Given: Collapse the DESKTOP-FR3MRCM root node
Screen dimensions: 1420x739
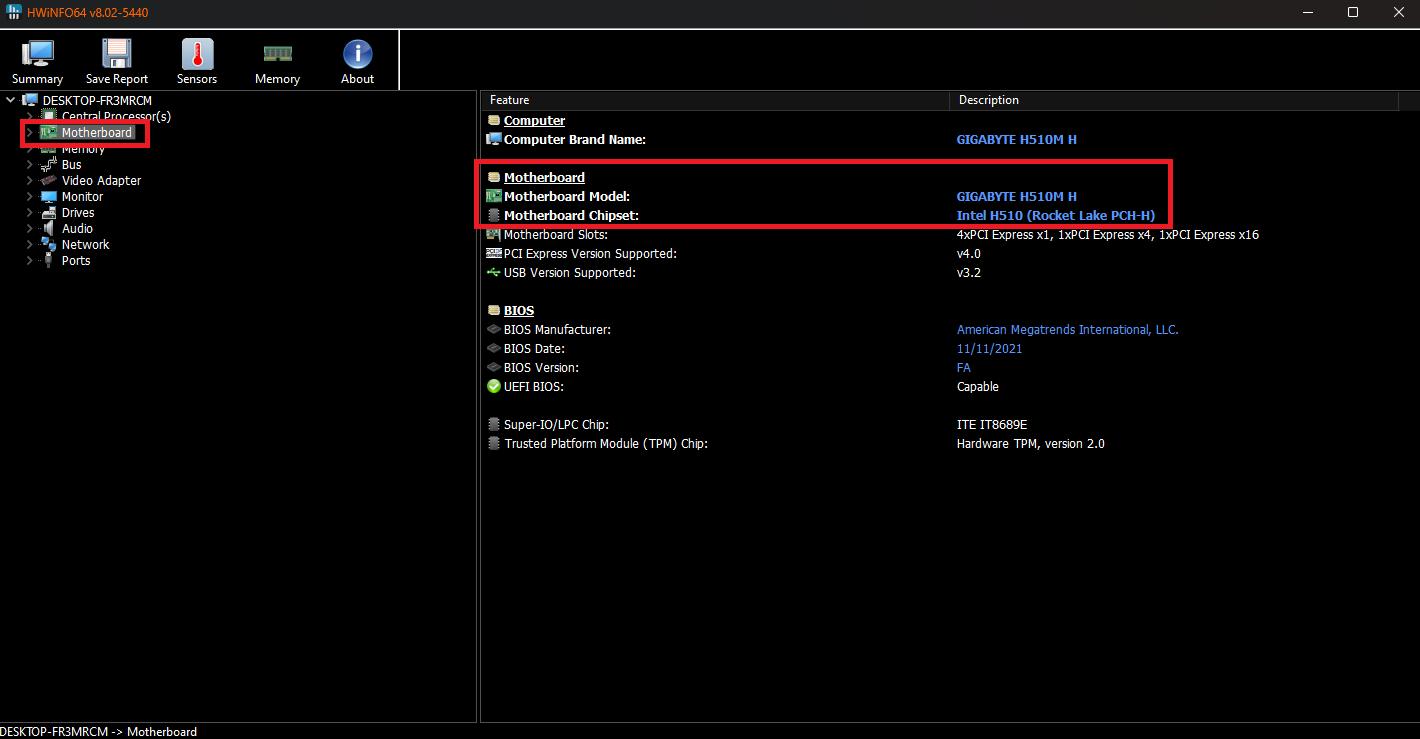Looking at the screenshot, I should (x=10, y=100).
